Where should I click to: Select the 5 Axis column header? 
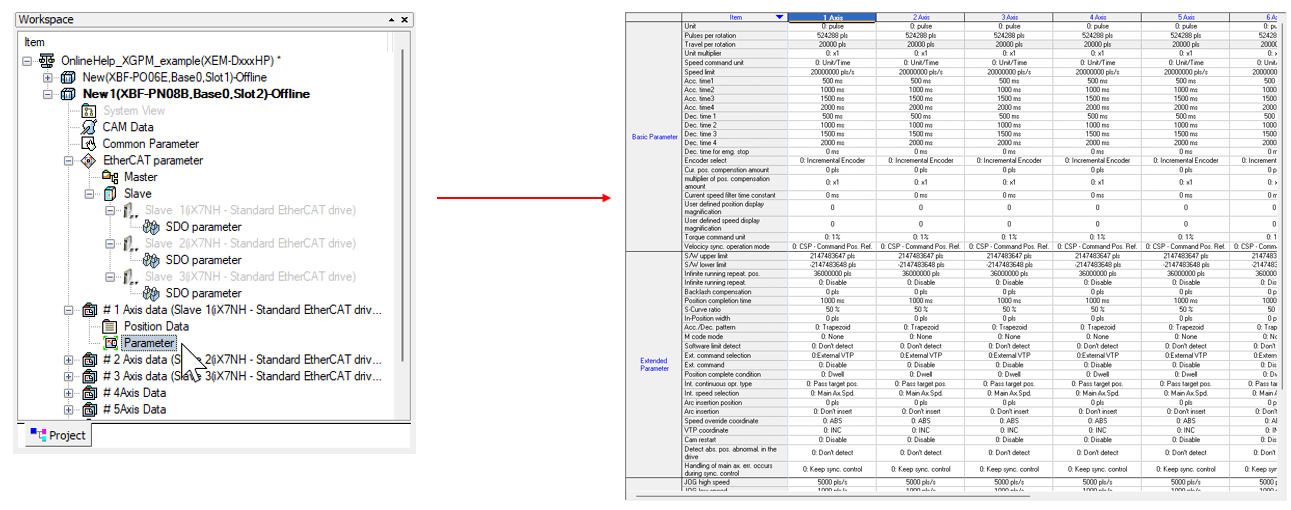(x=1185, y=17)
